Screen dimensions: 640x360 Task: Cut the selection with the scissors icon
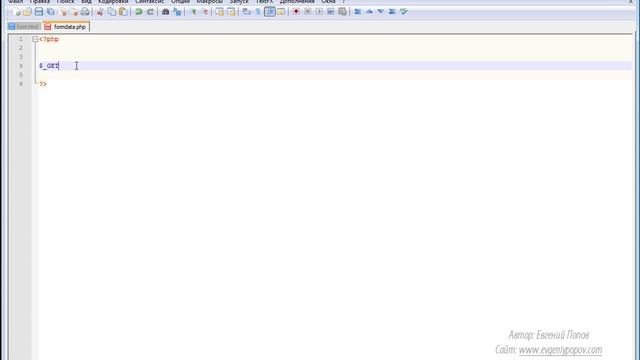100,12
